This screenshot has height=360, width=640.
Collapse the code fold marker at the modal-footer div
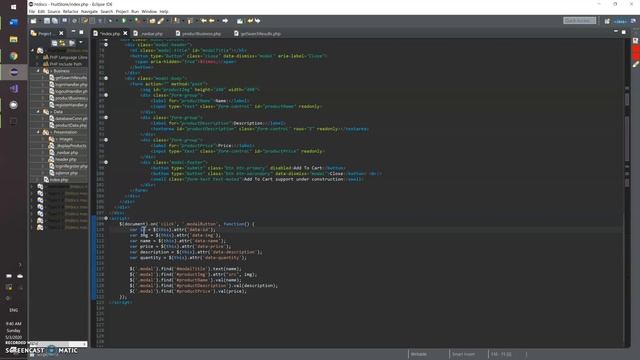pyautogui.click(x=106, y=162)
